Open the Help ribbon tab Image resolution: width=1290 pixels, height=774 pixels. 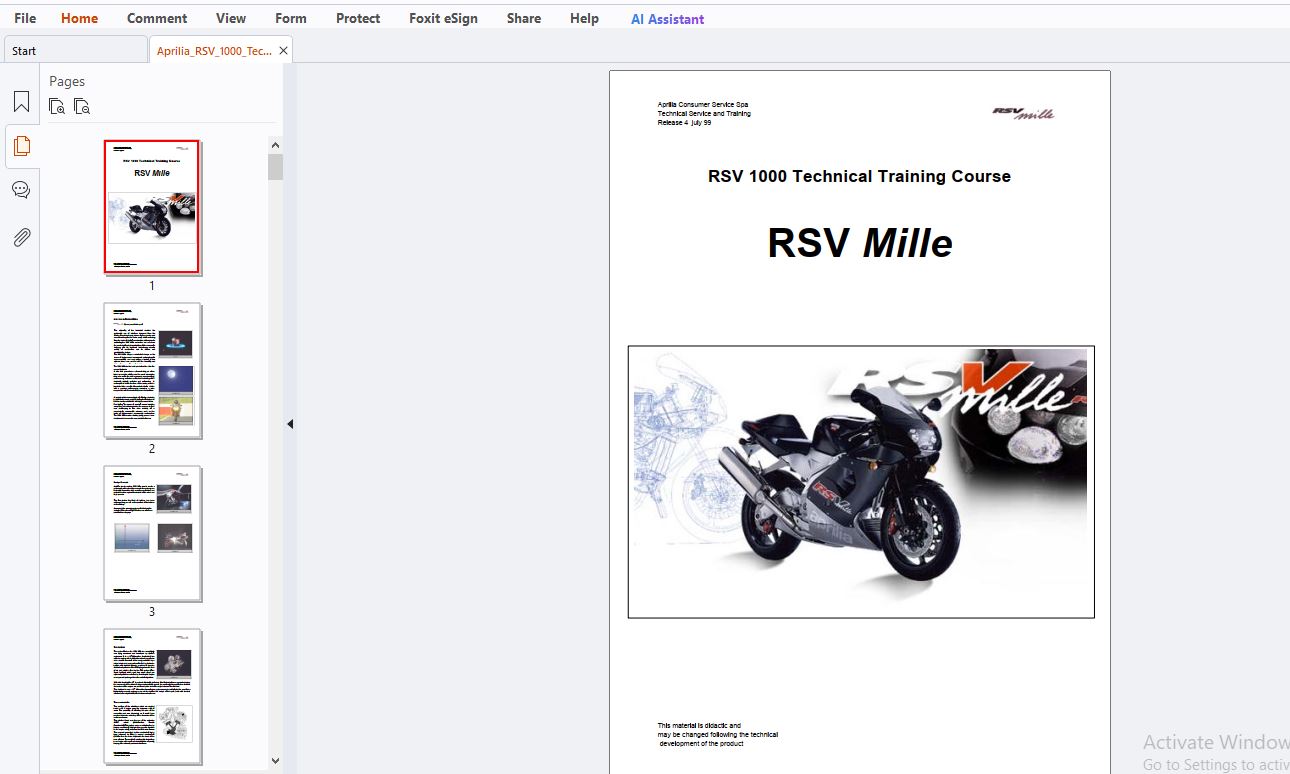pyautogui.click(x=584, y=18)
